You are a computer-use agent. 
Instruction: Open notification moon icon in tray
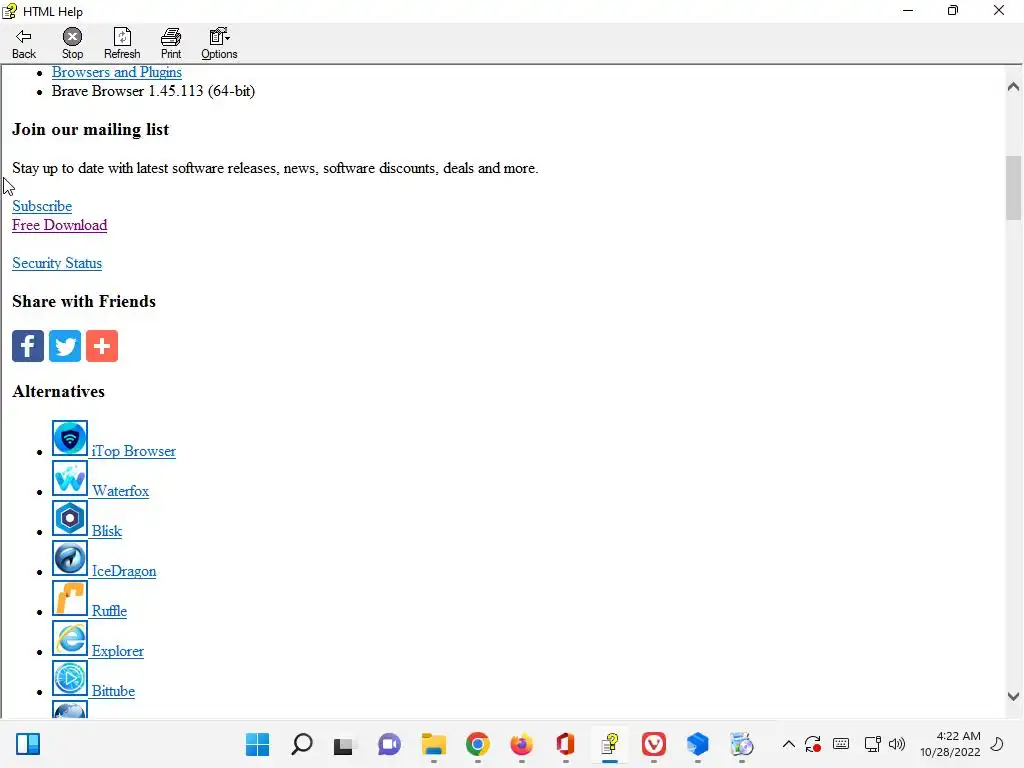coord(997,744)
